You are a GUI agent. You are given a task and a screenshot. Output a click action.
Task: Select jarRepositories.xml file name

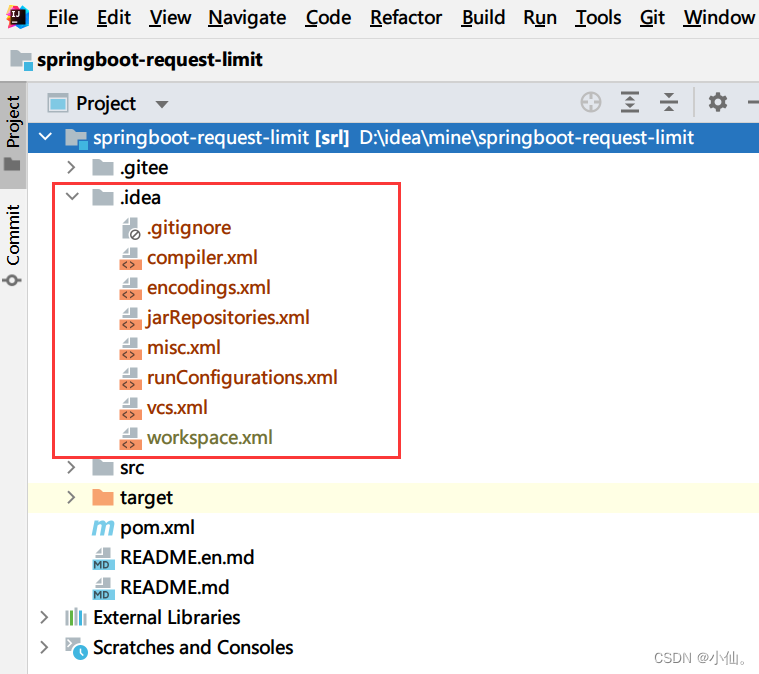tap(228, 318)
